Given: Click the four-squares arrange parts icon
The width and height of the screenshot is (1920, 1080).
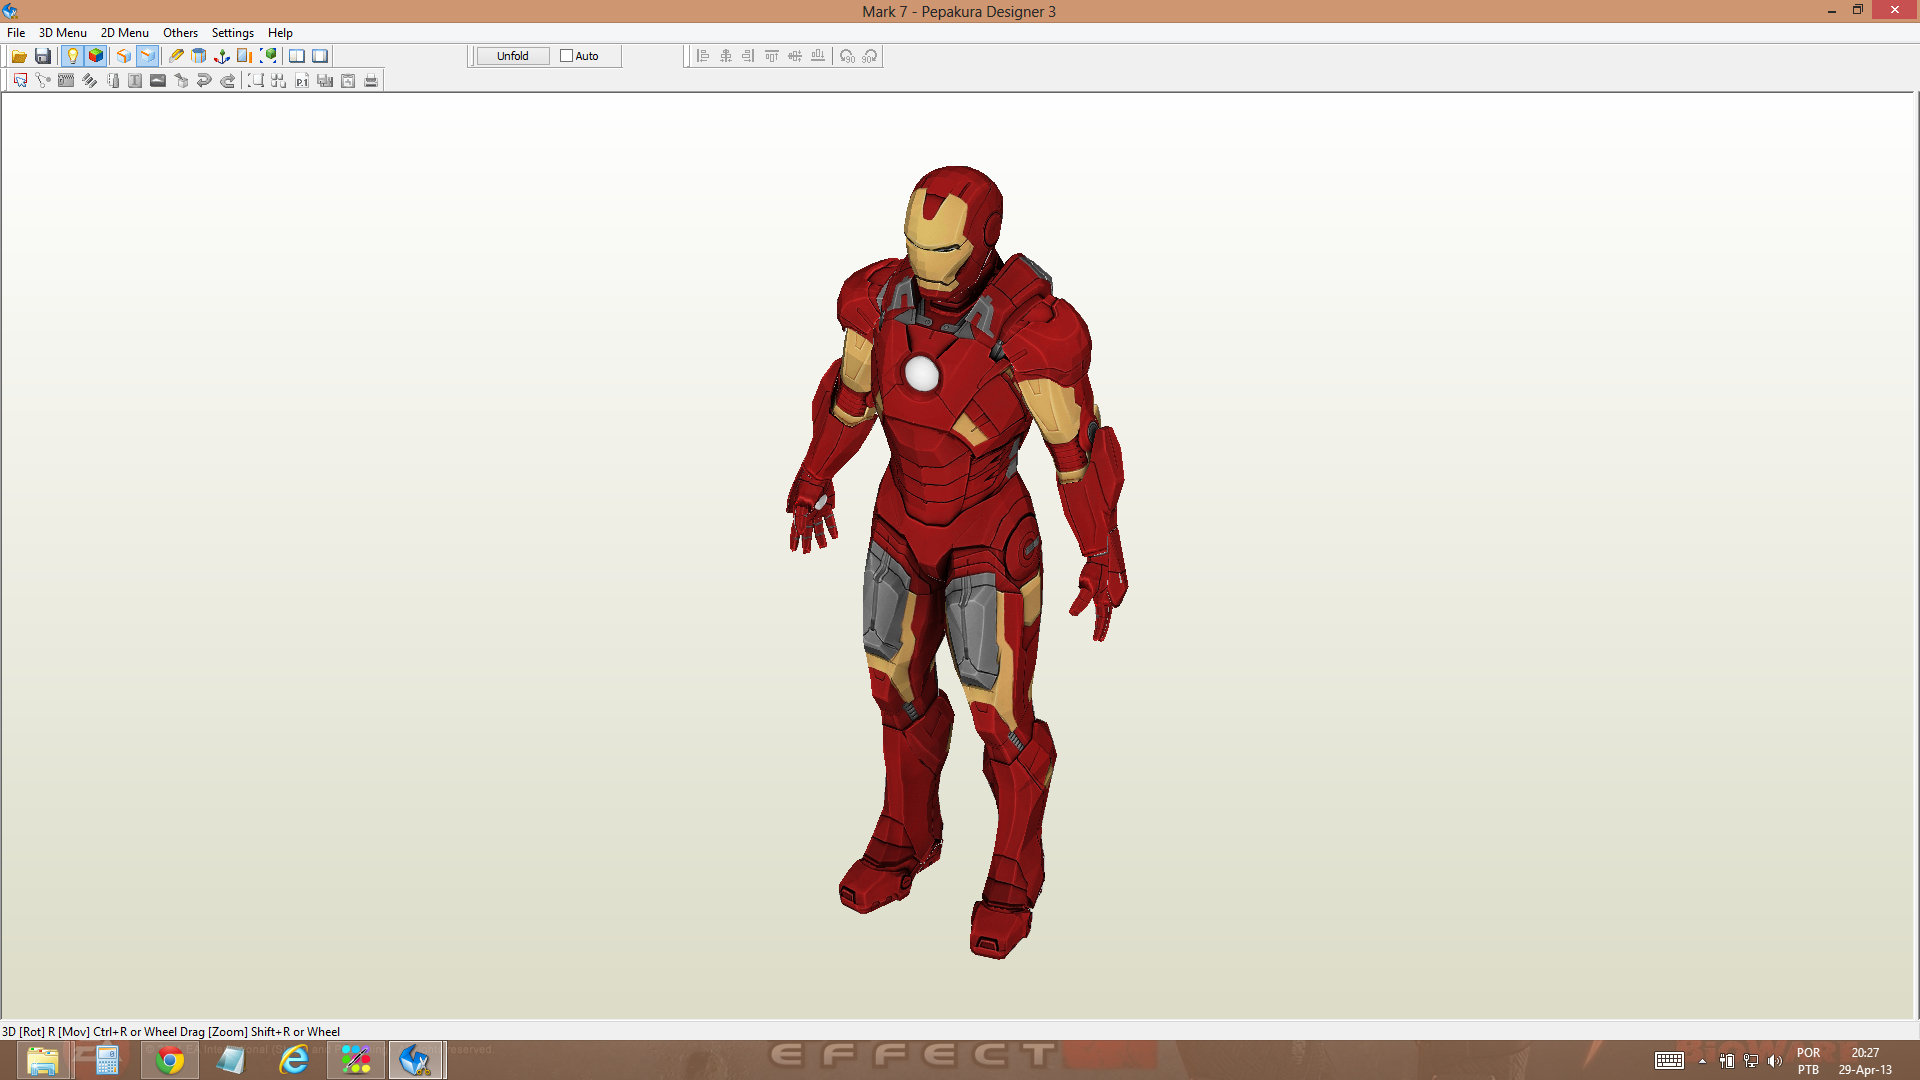Looking at the screenshot, I should pos(279,81).
